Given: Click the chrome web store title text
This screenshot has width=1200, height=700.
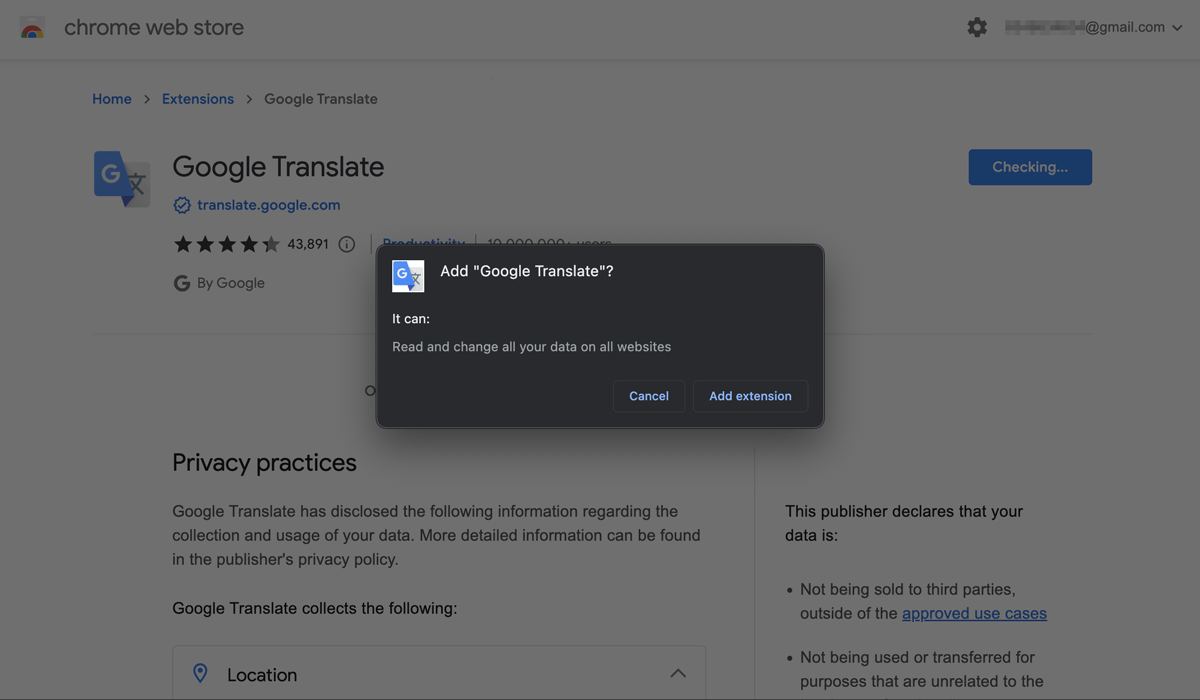Looking at the screenshot, I should (154, 28).
